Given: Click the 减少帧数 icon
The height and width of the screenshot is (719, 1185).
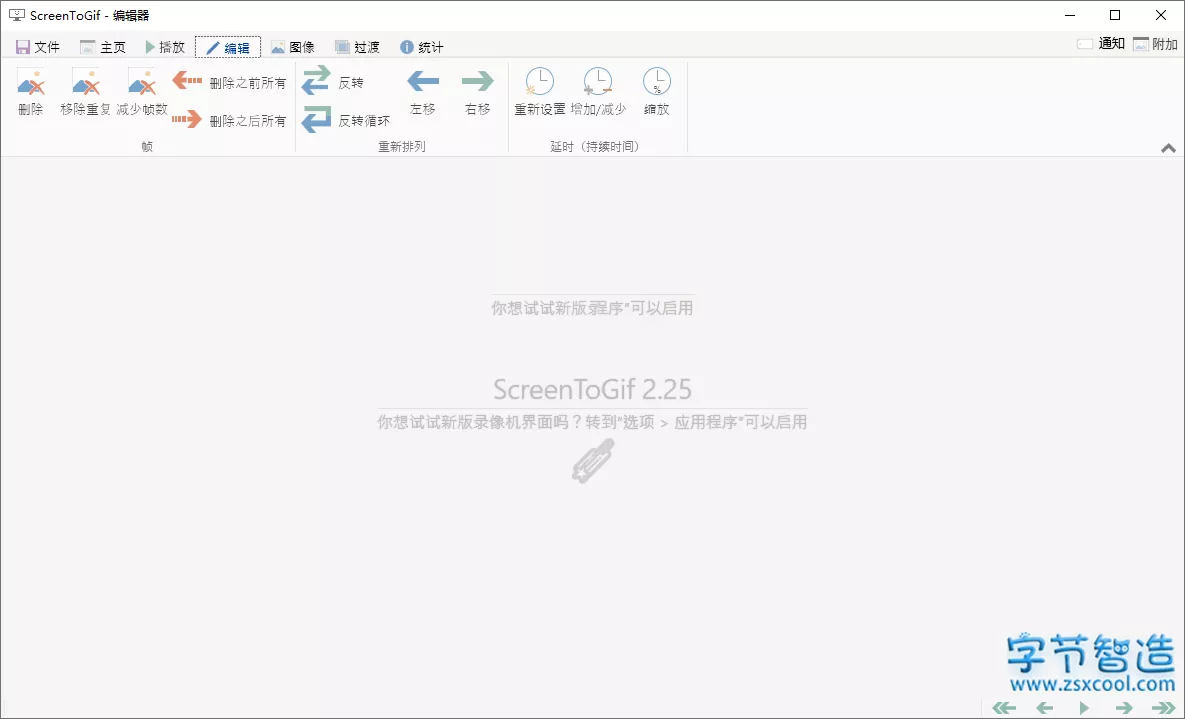Looking at the screenshot, I should point(141,82).
